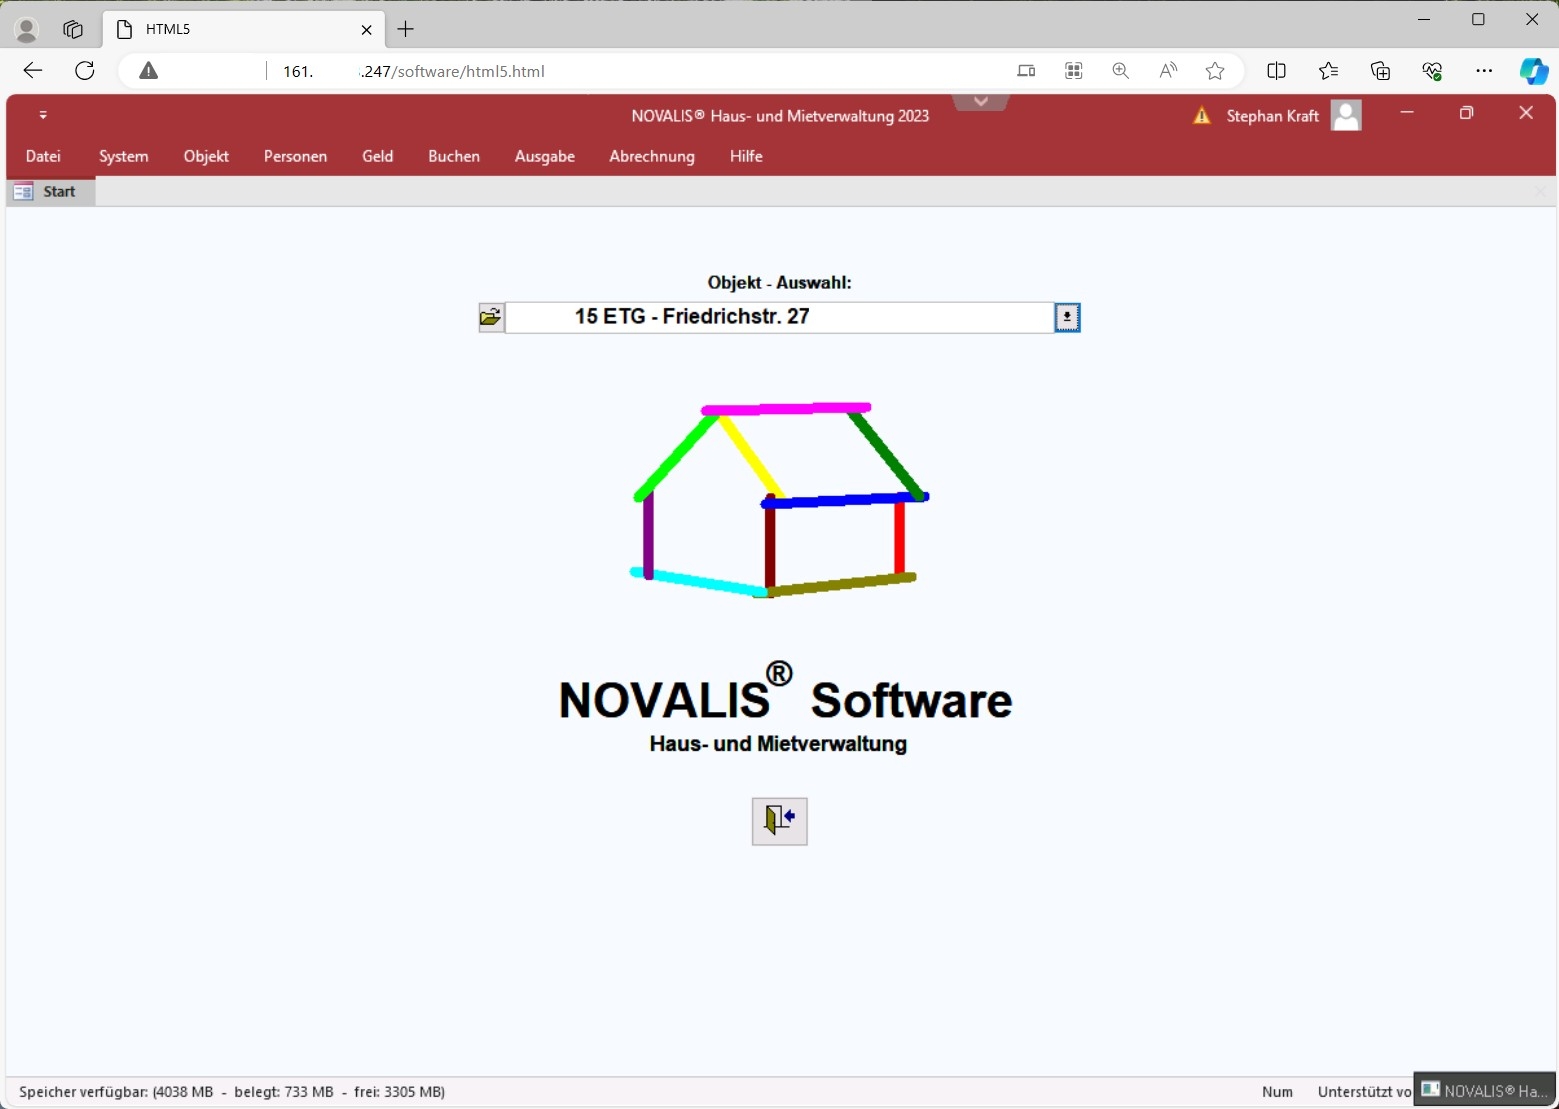The width and height of the screenshot is (1559, 1109).
Task: Open the browser profile icon
Action: tap(27, 30)
